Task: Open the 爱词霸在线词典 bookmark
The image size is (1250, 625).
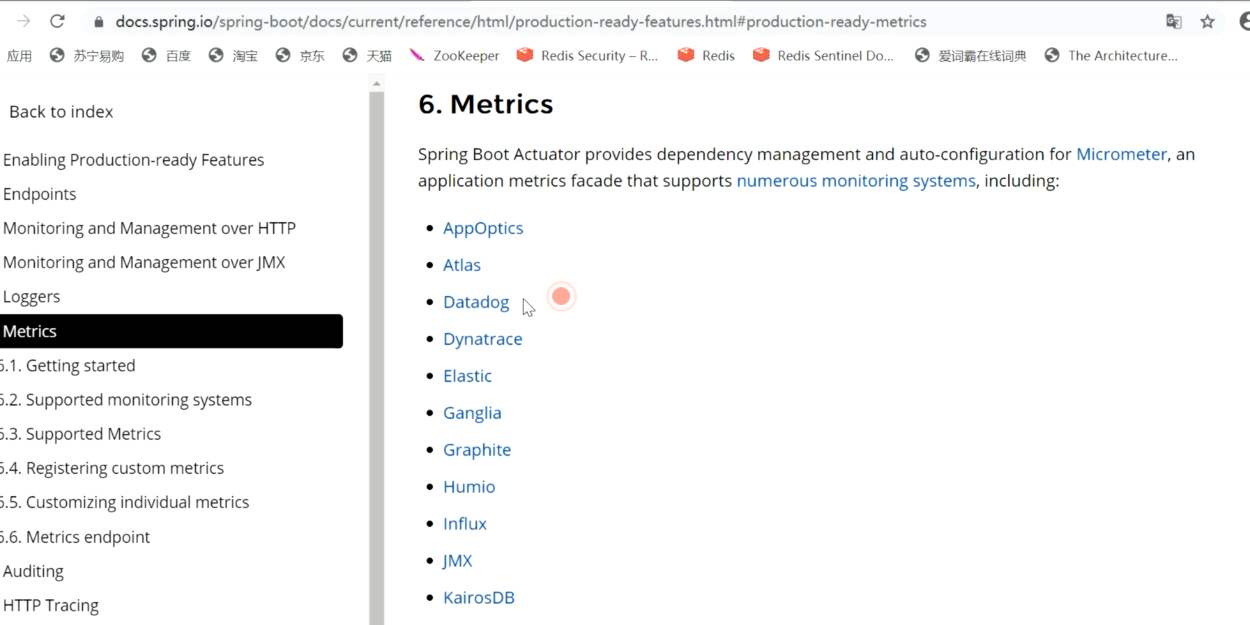Action: click(971, 56)
